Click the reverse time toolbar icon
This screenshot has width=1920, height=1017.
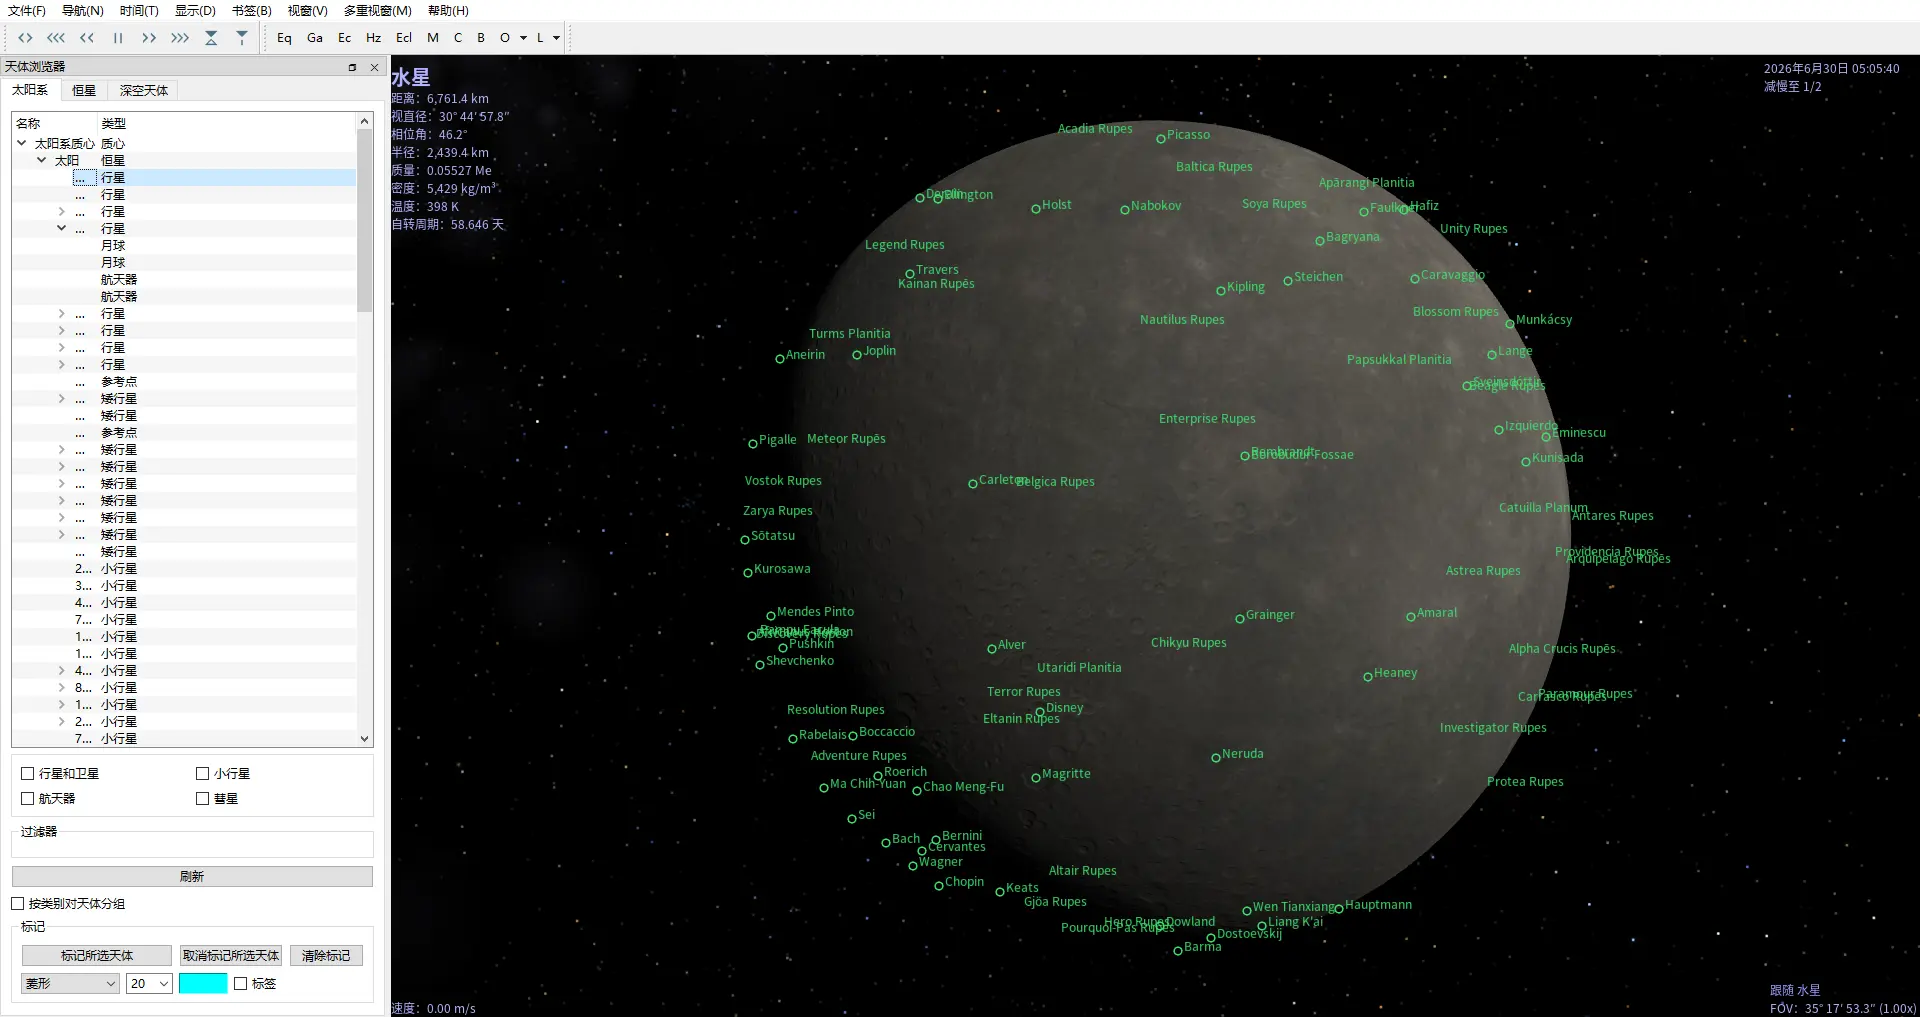pyautogui.click(x=25, y=38)
